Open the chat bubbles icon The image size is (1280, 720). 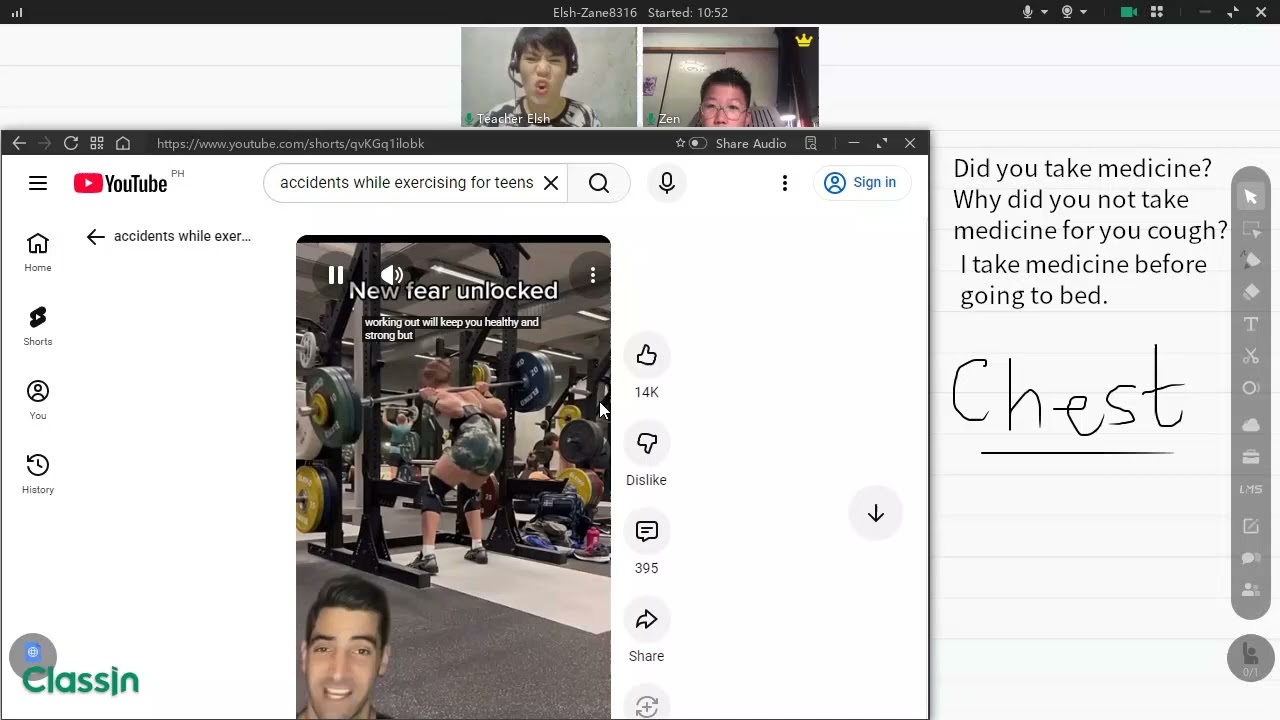[x=1251, y=558]
